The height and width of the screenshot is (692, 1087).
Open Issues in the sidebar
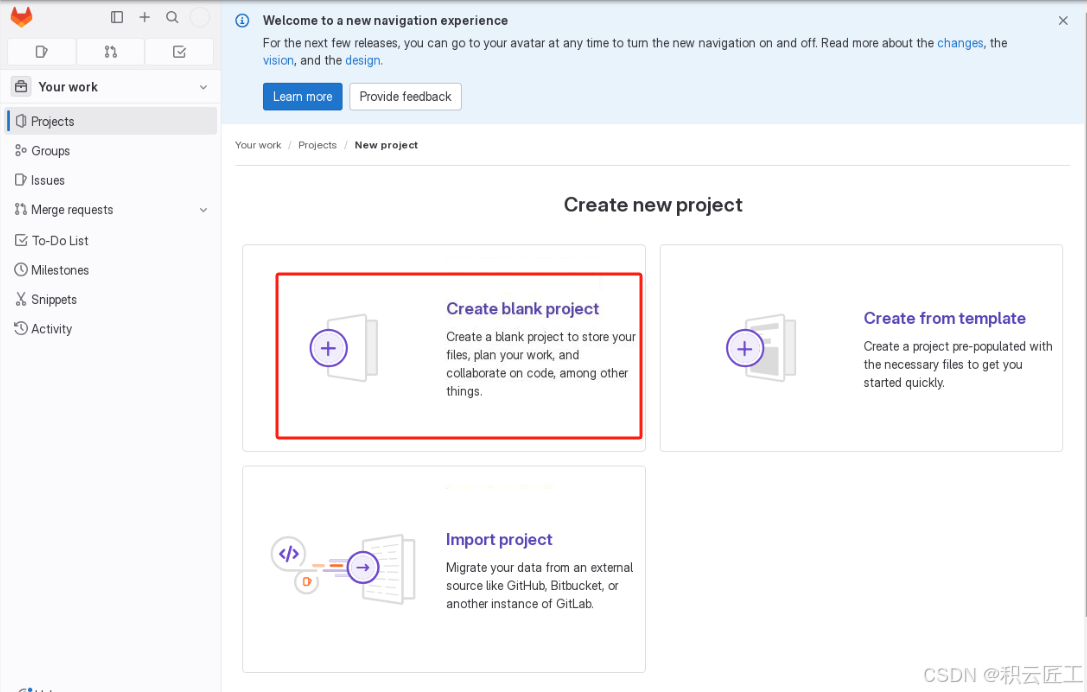pyautogui.click(x=112, y=180)
